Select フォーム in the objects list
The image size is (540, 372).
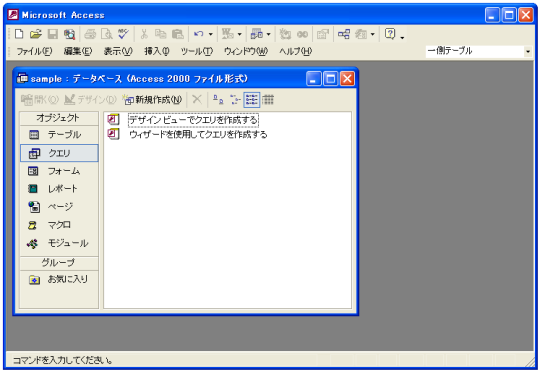59,171
